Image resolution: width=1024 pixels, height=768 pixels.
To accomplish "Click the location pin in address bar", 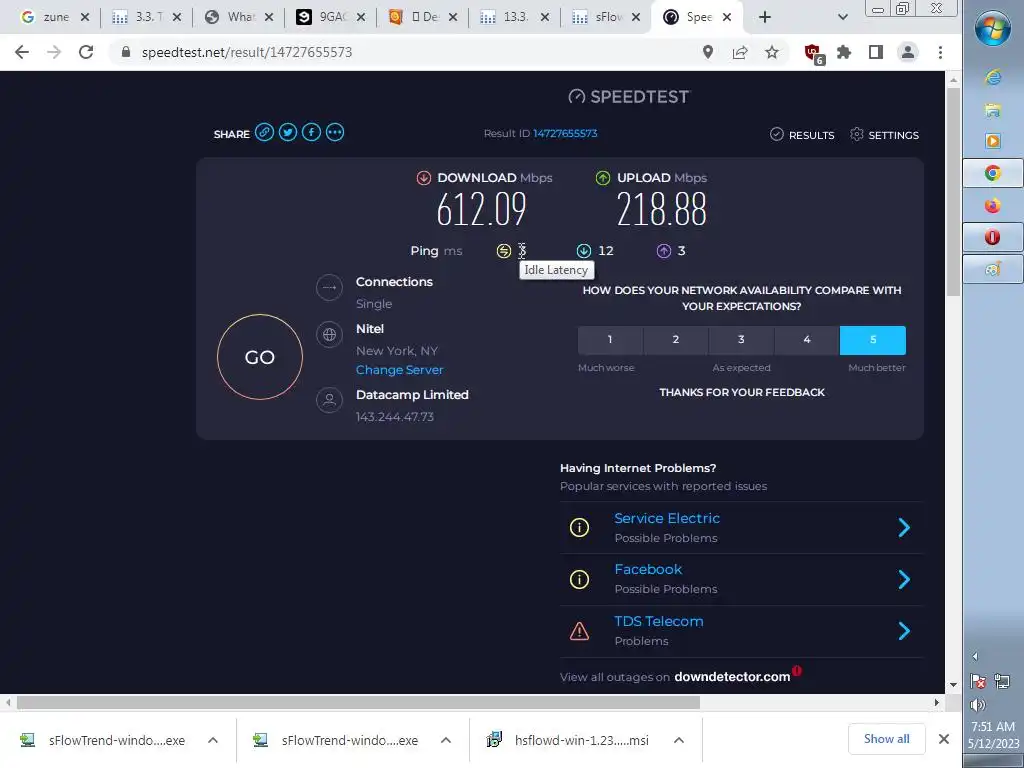I will click(x=708, y=52).
